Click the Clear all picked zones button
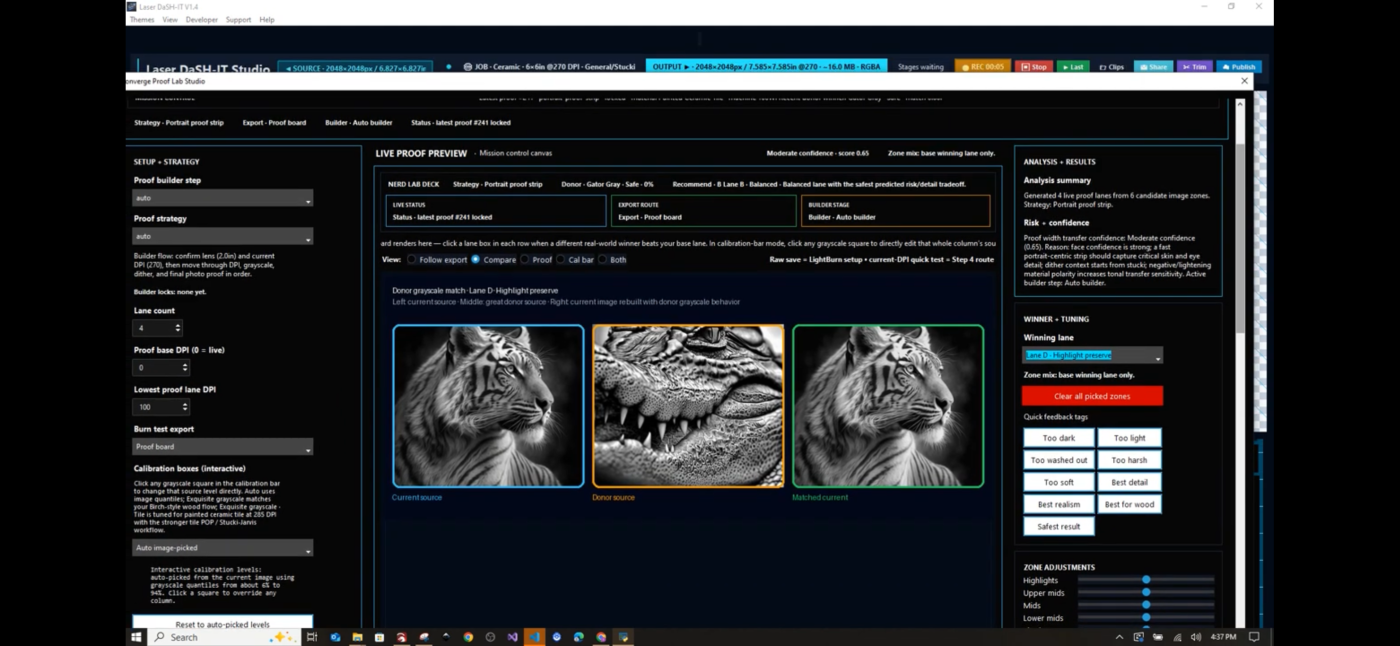1400x646 pixels. (x=1092, y=396)
